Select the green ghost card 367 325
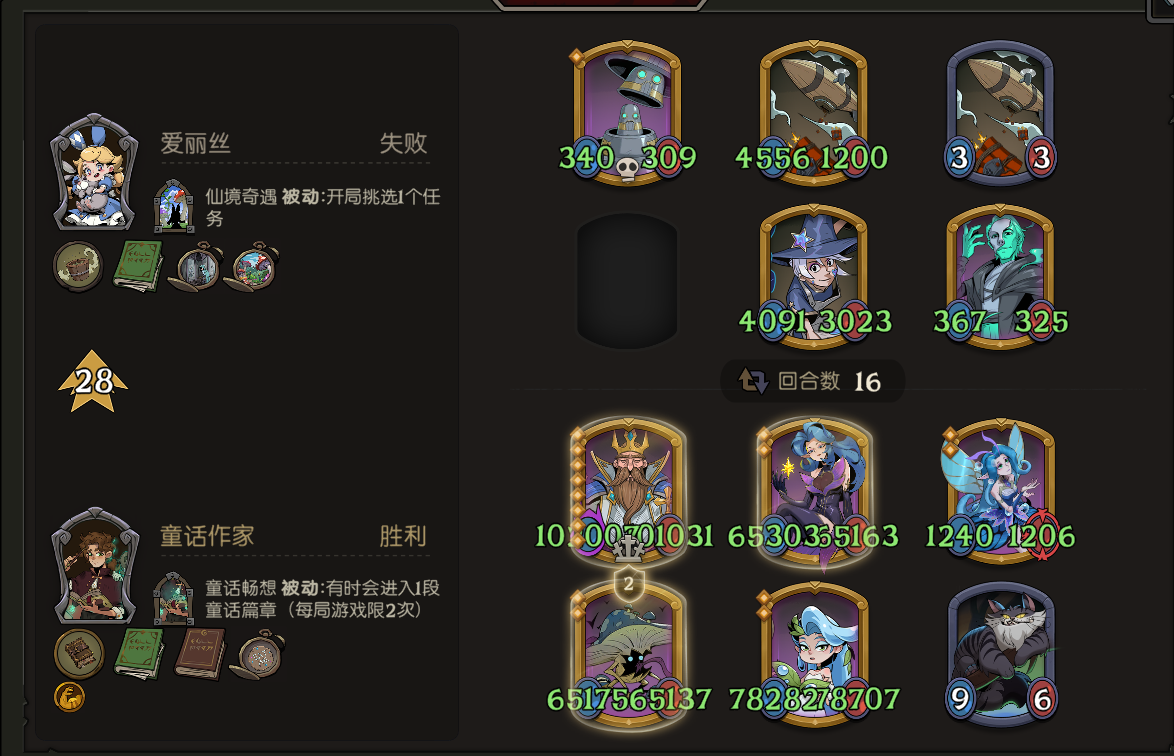Screen dimensions: 1174x756 click(1000, 277)
